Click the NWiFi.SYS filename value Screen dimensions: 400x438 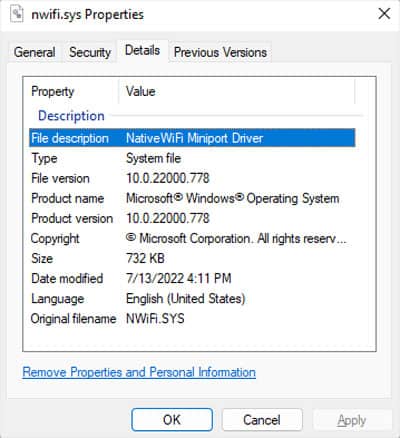(x=155, y=319)
